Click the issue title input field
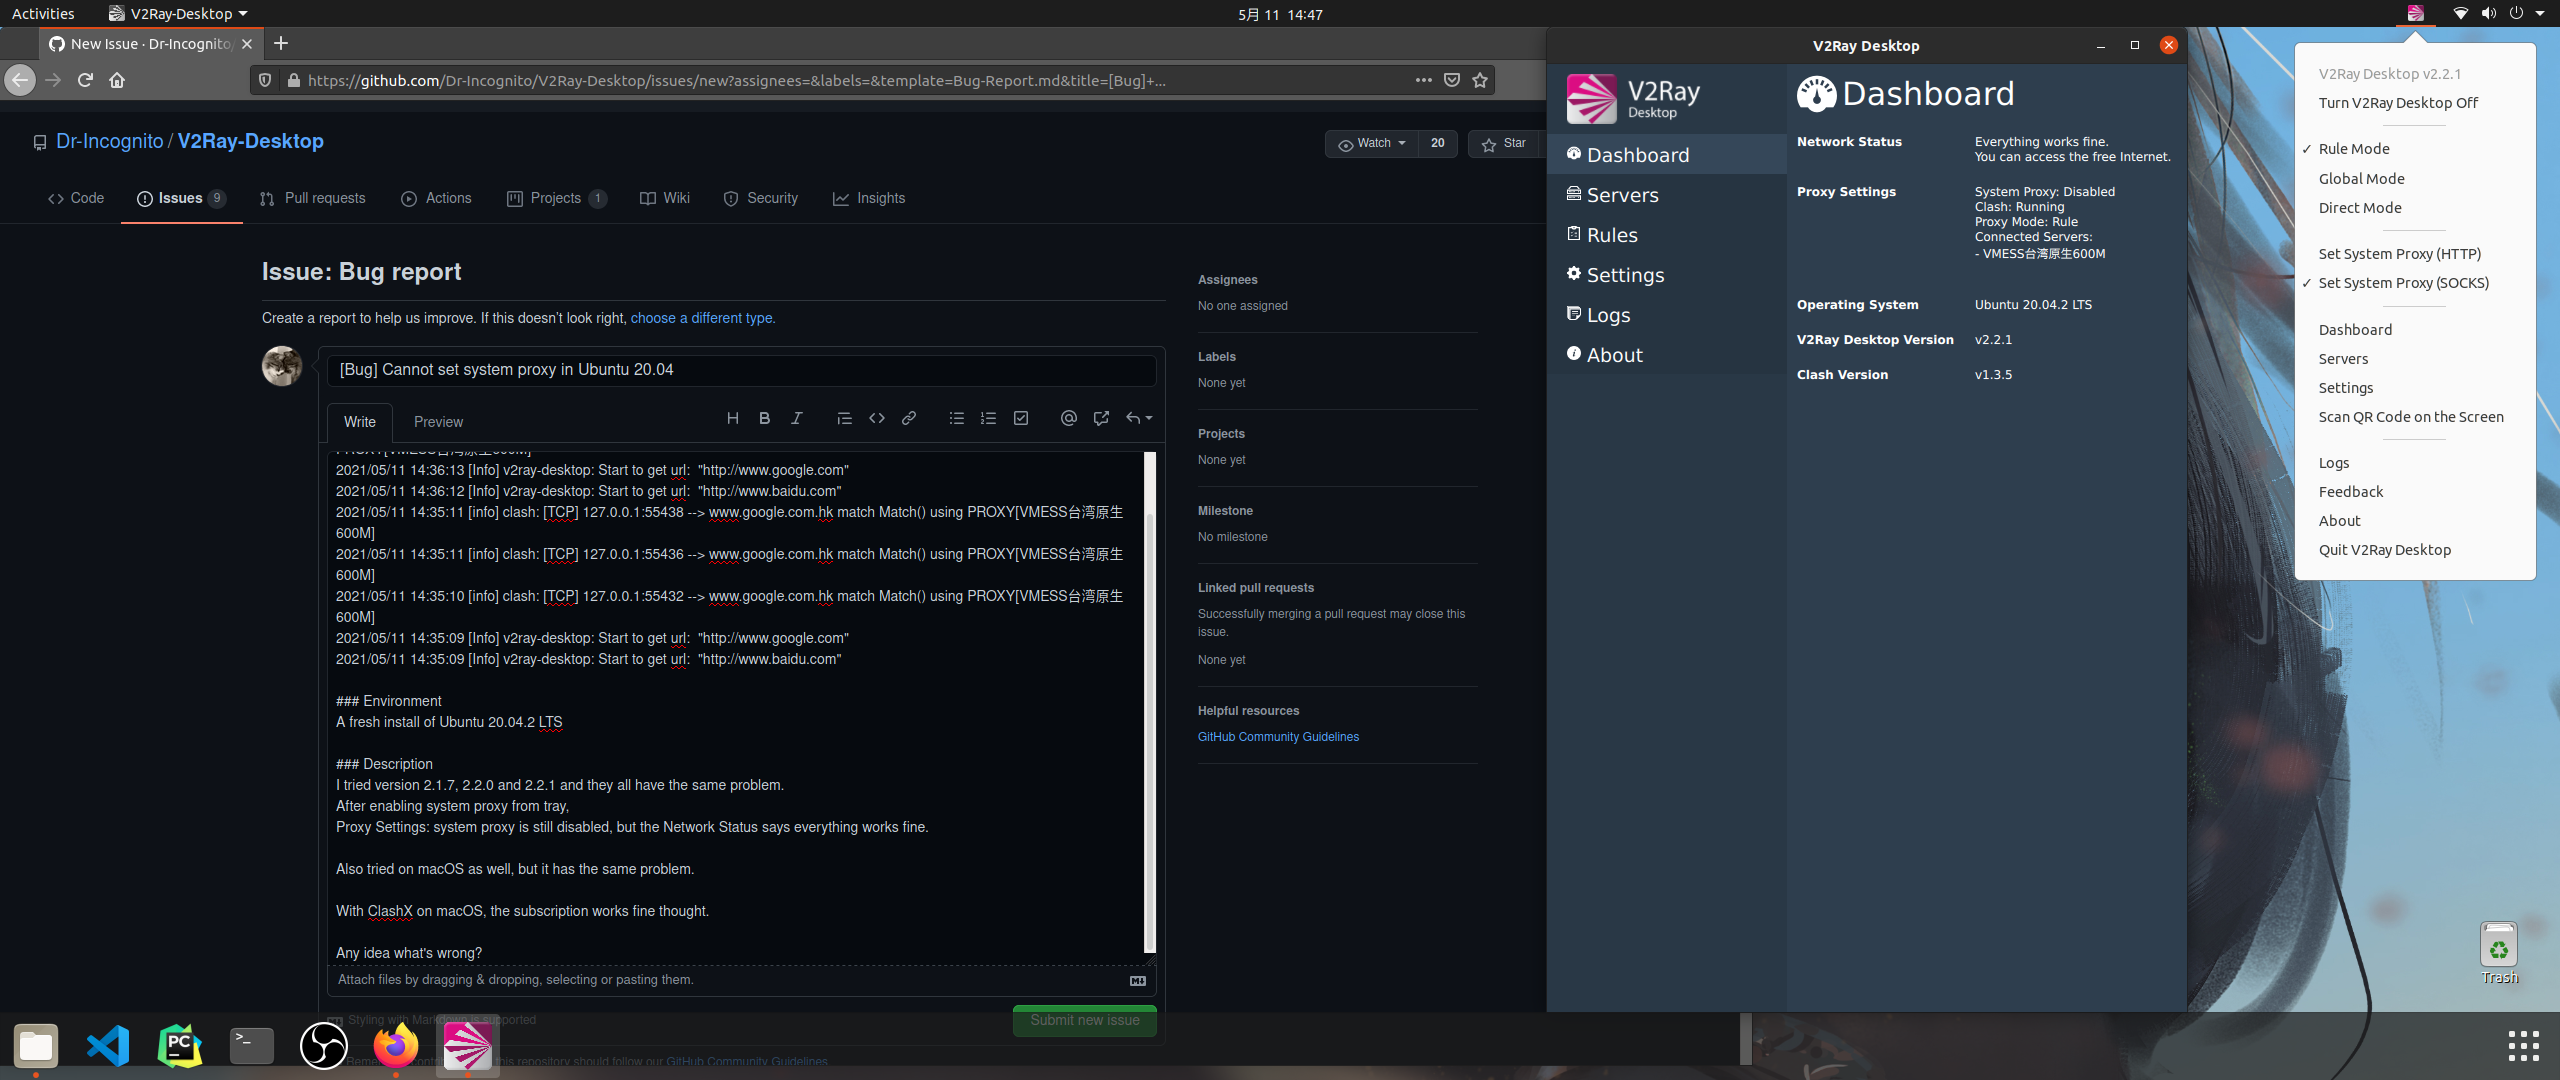Viewport: 2560px width, 1080px height. click(x=740, y=369)
